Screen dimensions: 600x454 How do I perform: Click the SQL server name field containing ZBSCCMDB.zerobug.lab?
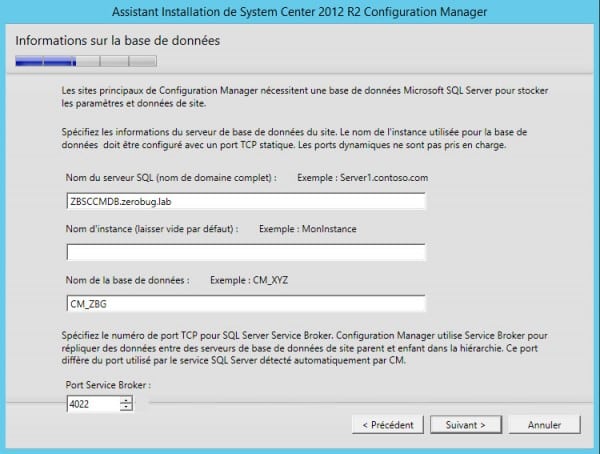244,200
